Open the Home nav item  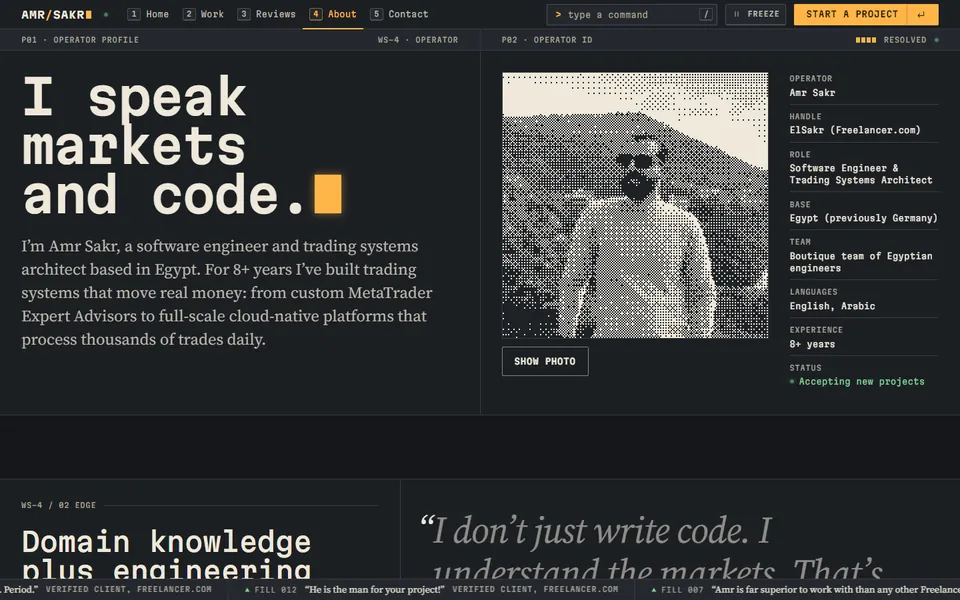click(148, 14)
